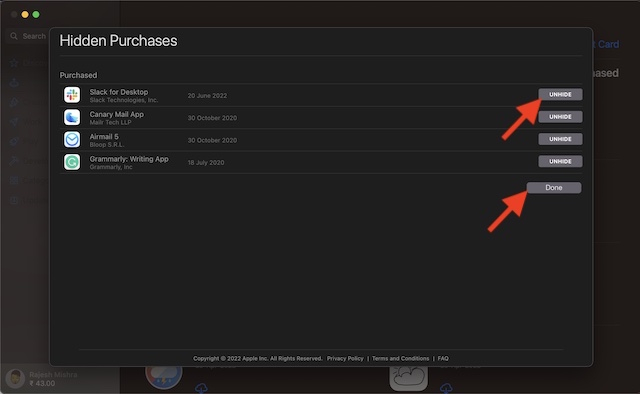Click the search magnifier icon in sidebar
The image size is (640, 394).
pos(14,36)
